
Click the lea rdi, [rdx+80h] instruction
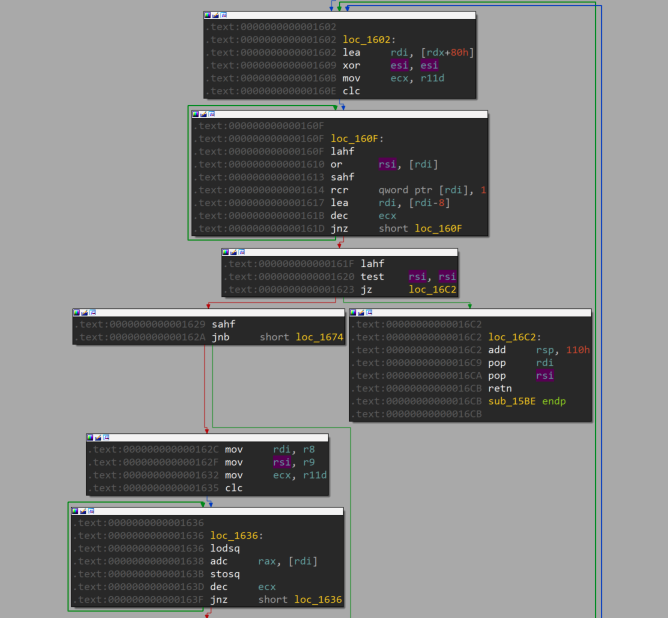408,52
